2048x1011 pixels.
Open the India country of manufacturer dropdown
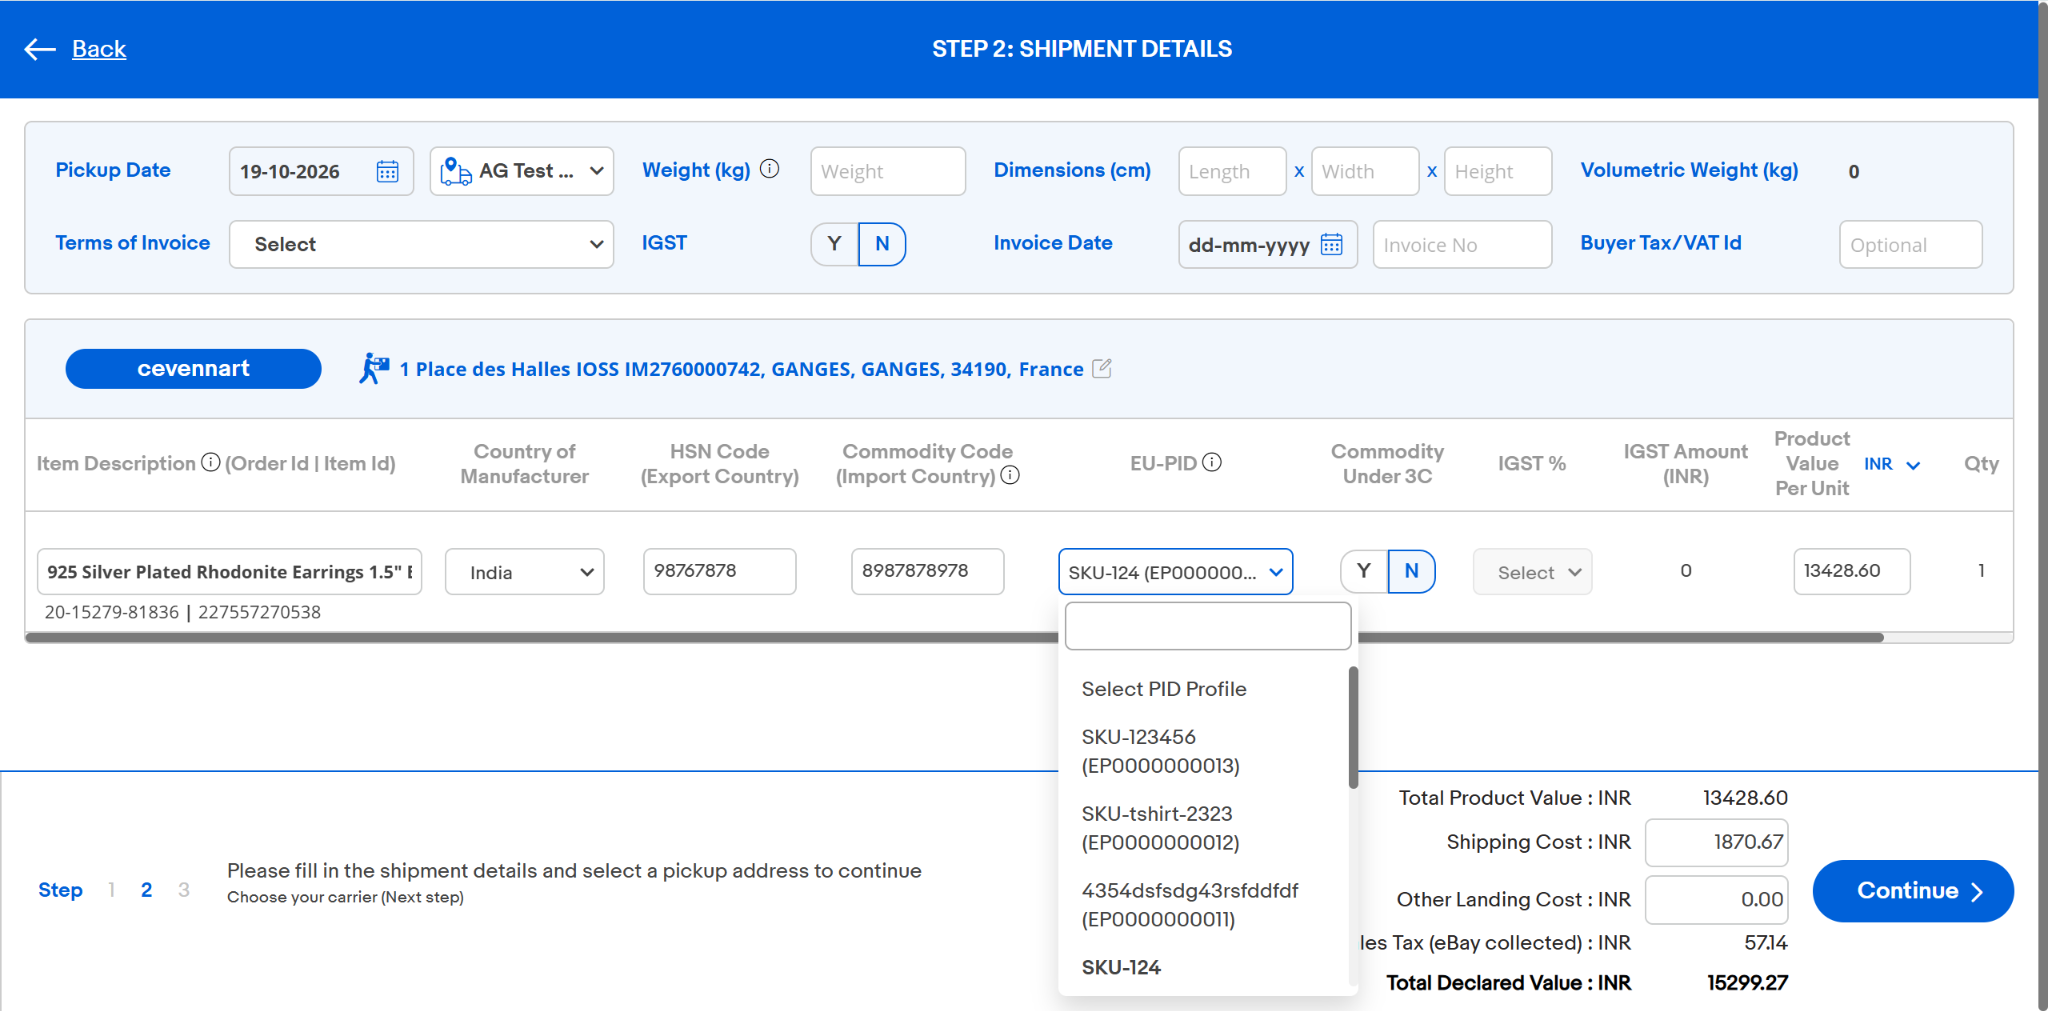coord(524,572)
